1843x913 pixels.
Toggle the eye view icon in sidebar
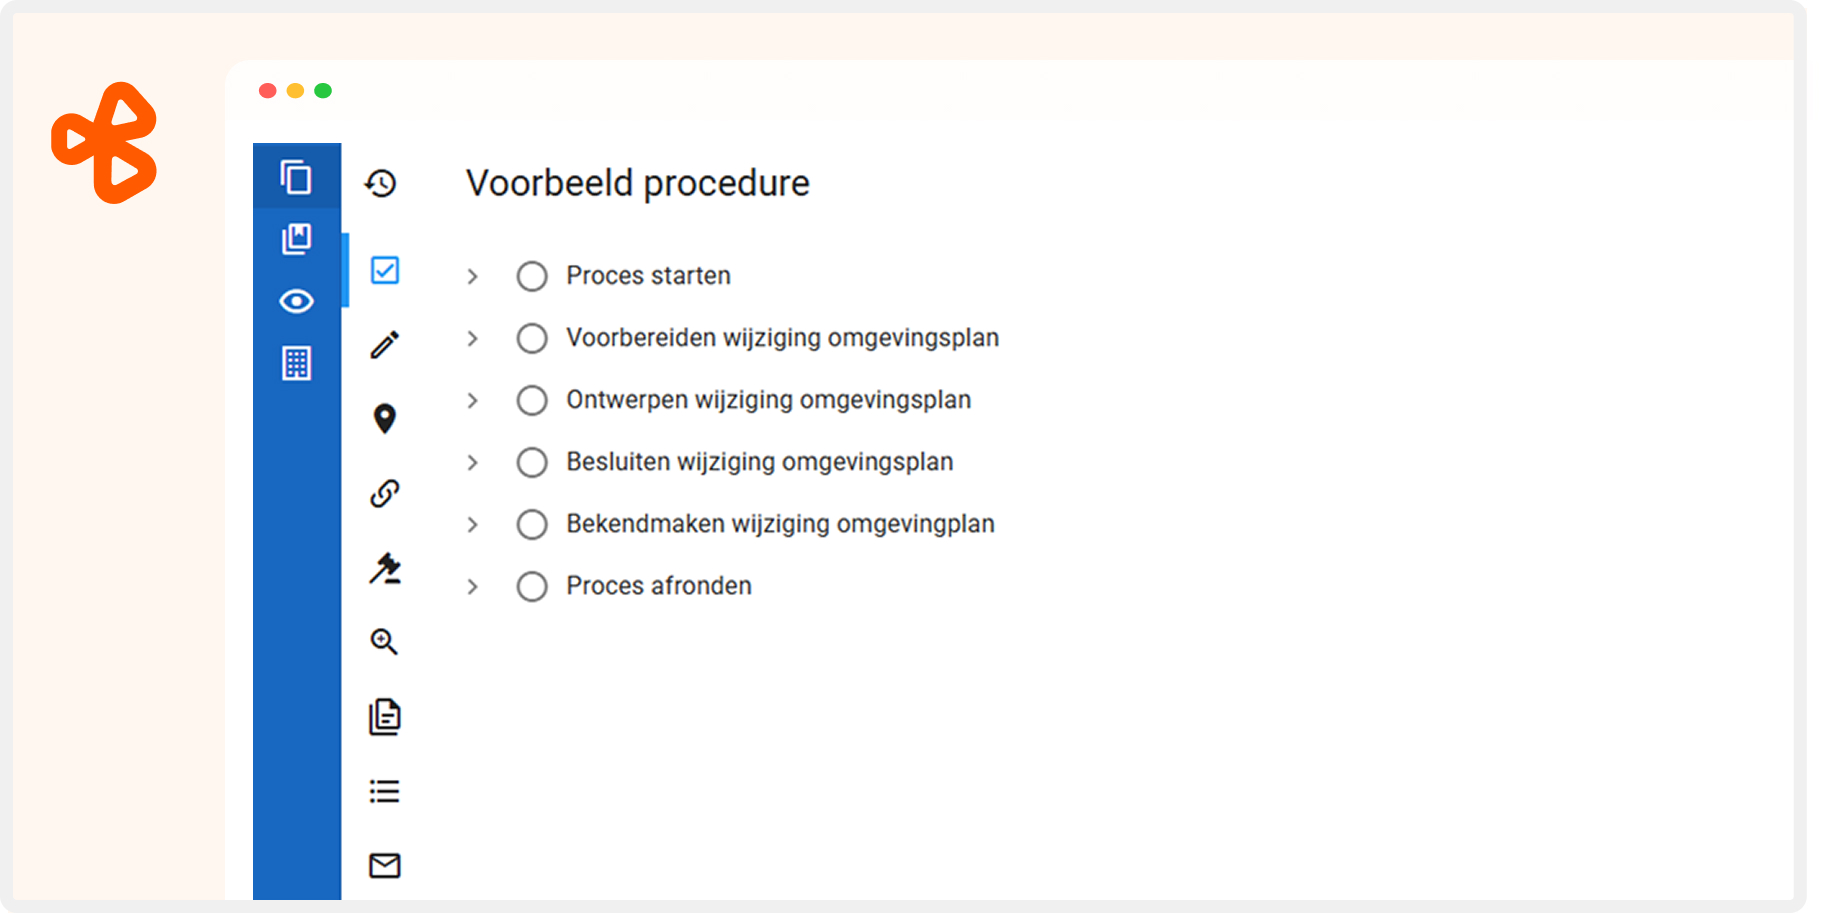296,301
